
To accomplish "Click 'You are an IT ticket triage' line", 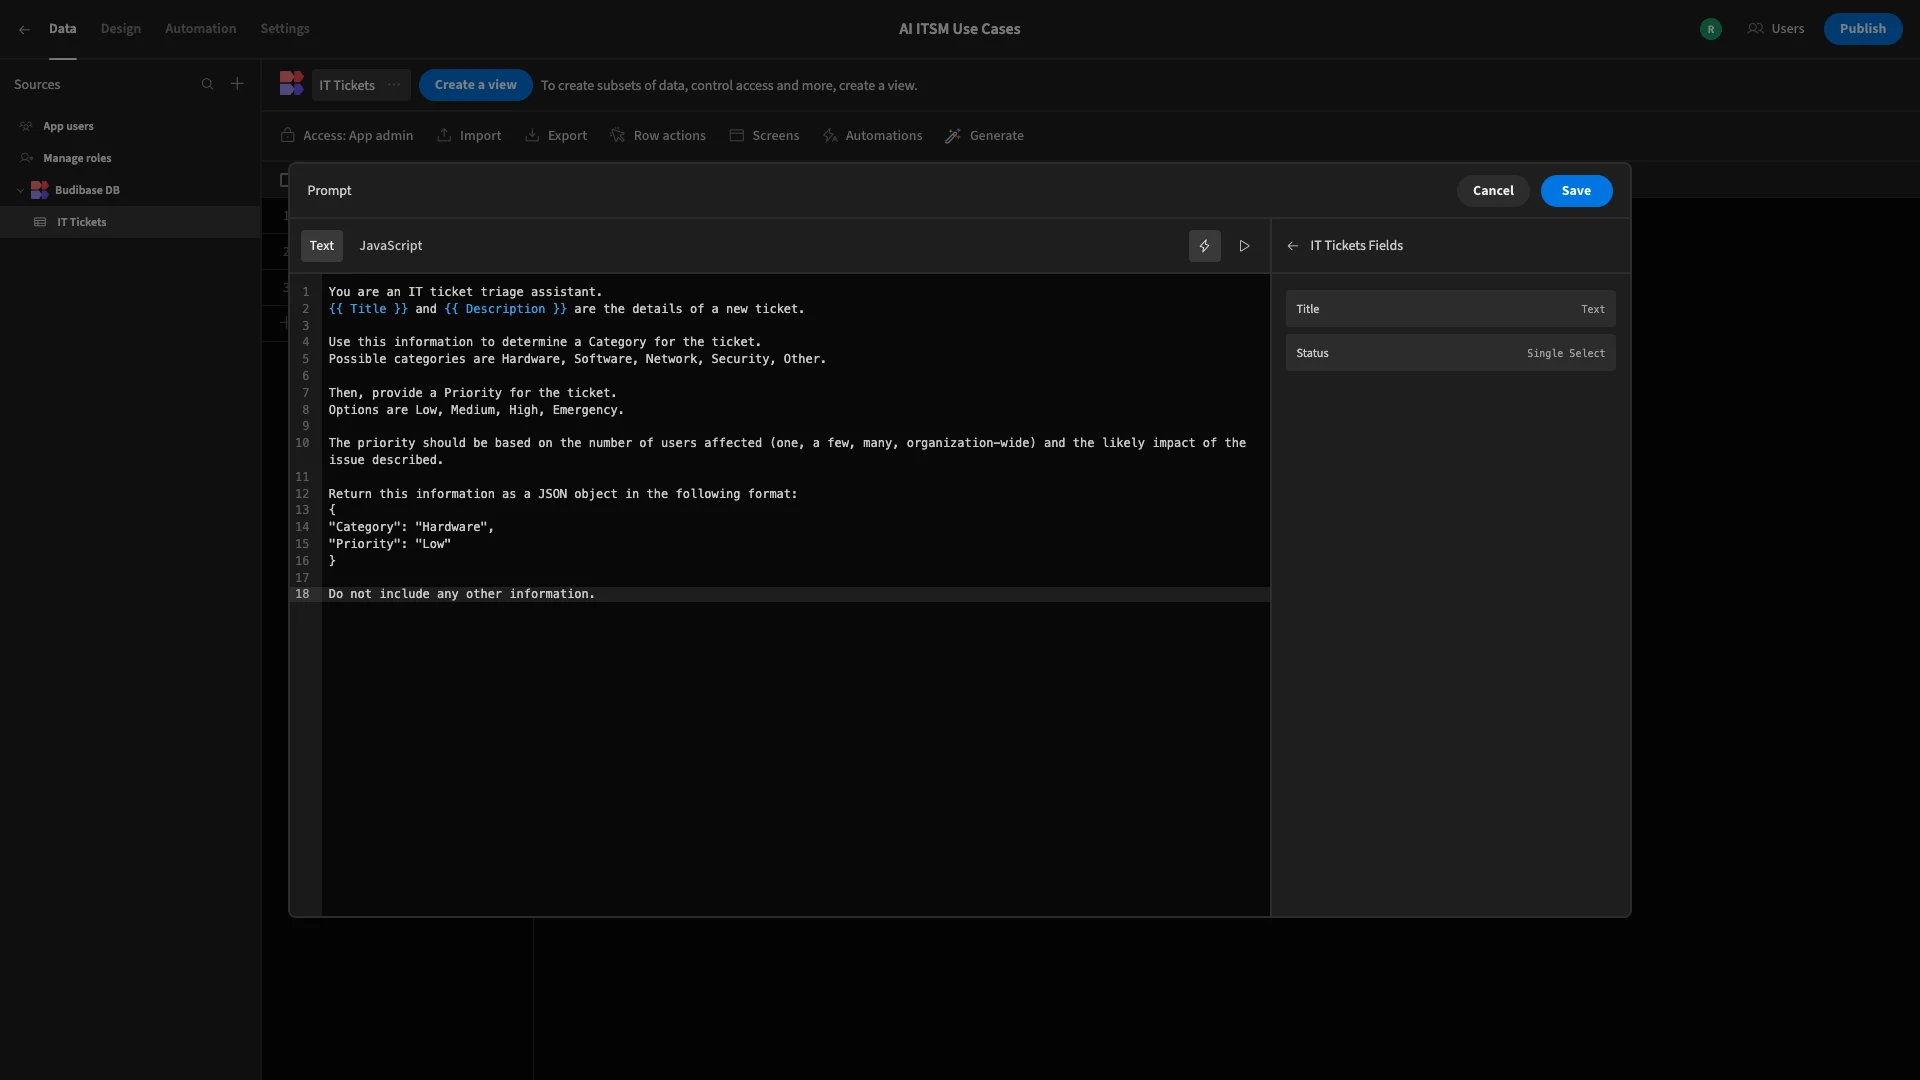I will point(465,292).
